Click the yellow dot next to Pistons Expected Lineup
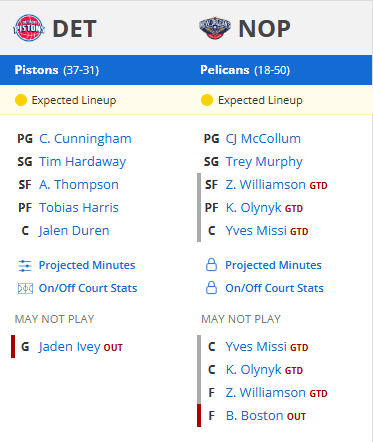Image resolution: width=373 pixels, height=442 pixels. click(x=21, y=100)
